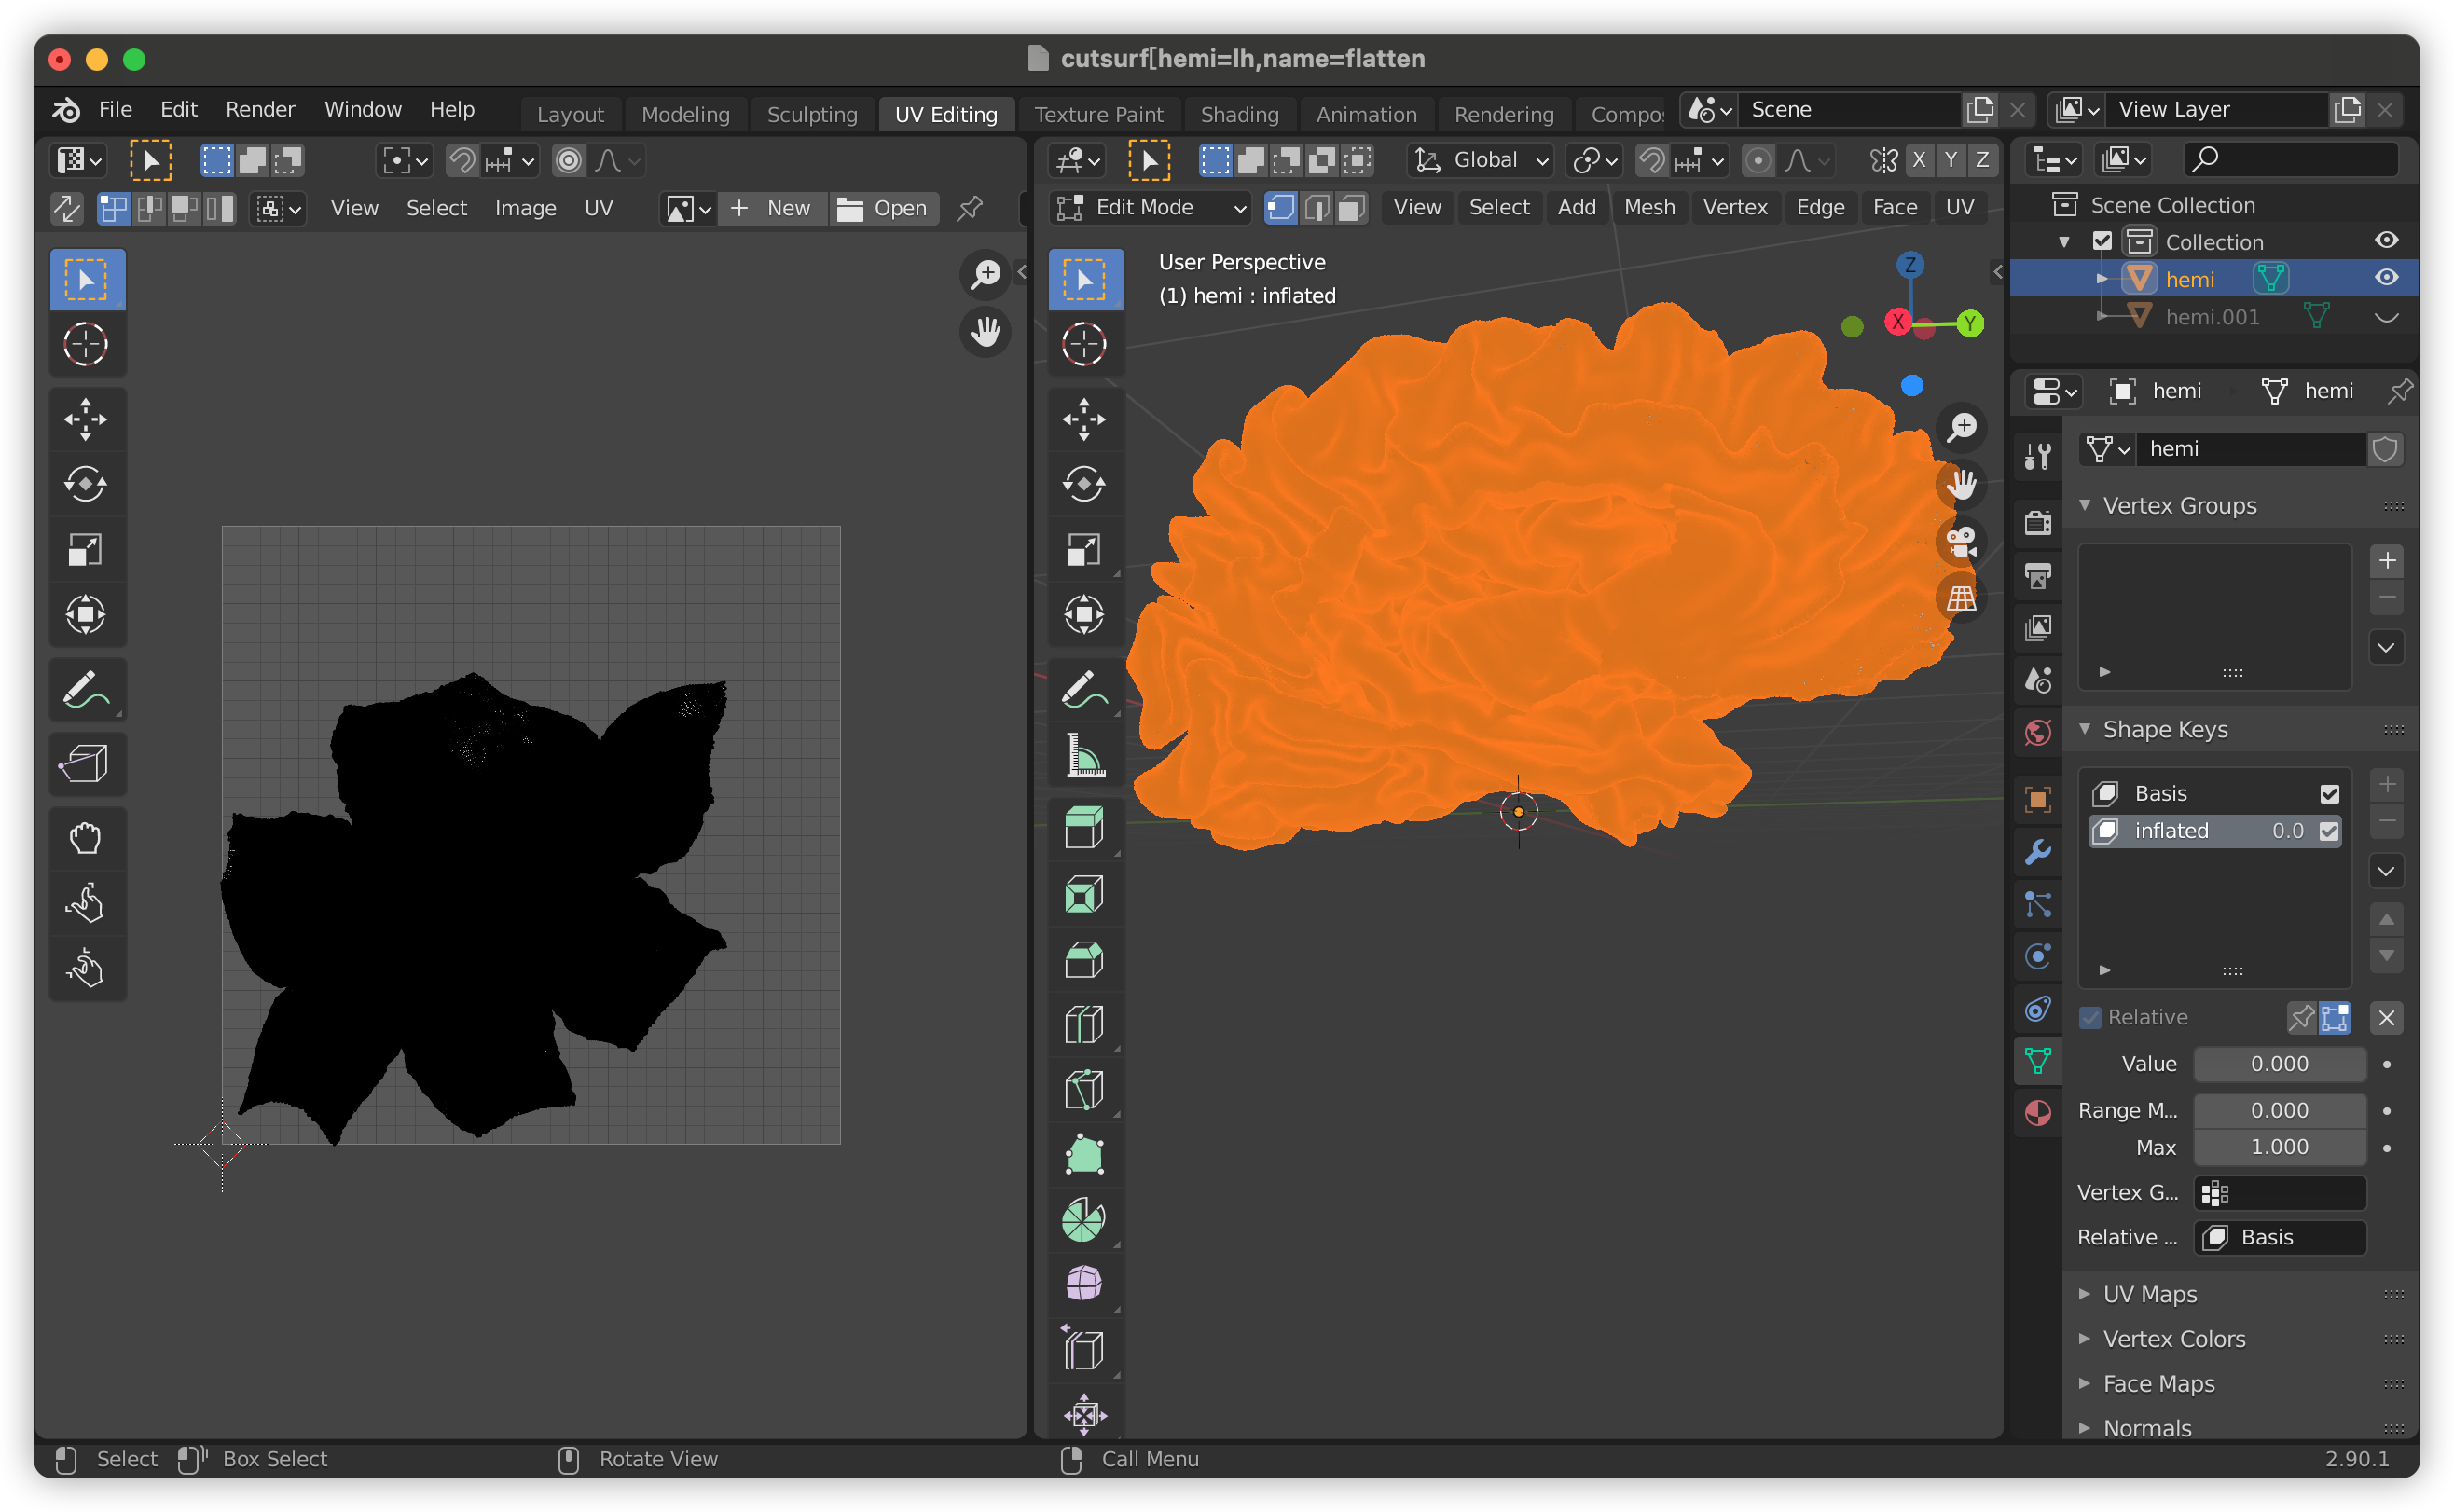Image resolution: width=2454 pixels, height=1512 pixels.
Task: Select the Add Cube primitive tool
Action: [x=1086, y=828]
